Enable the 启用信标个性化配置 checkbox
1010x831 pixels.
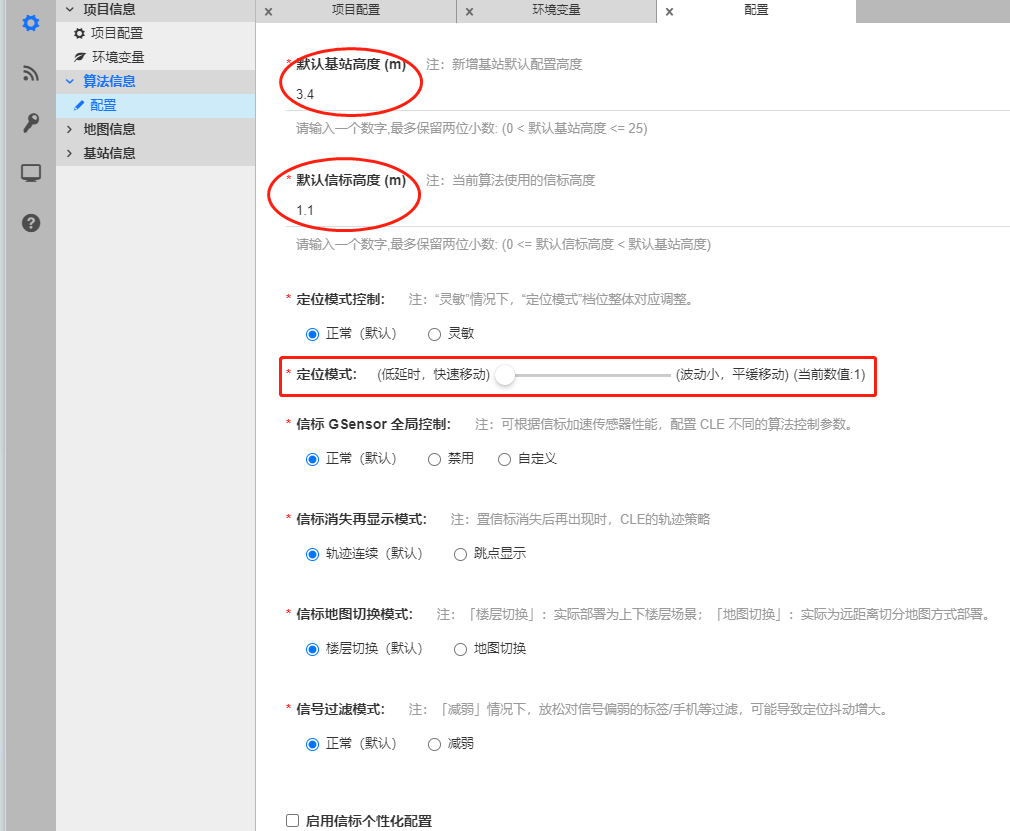click(x=292, y=820)
